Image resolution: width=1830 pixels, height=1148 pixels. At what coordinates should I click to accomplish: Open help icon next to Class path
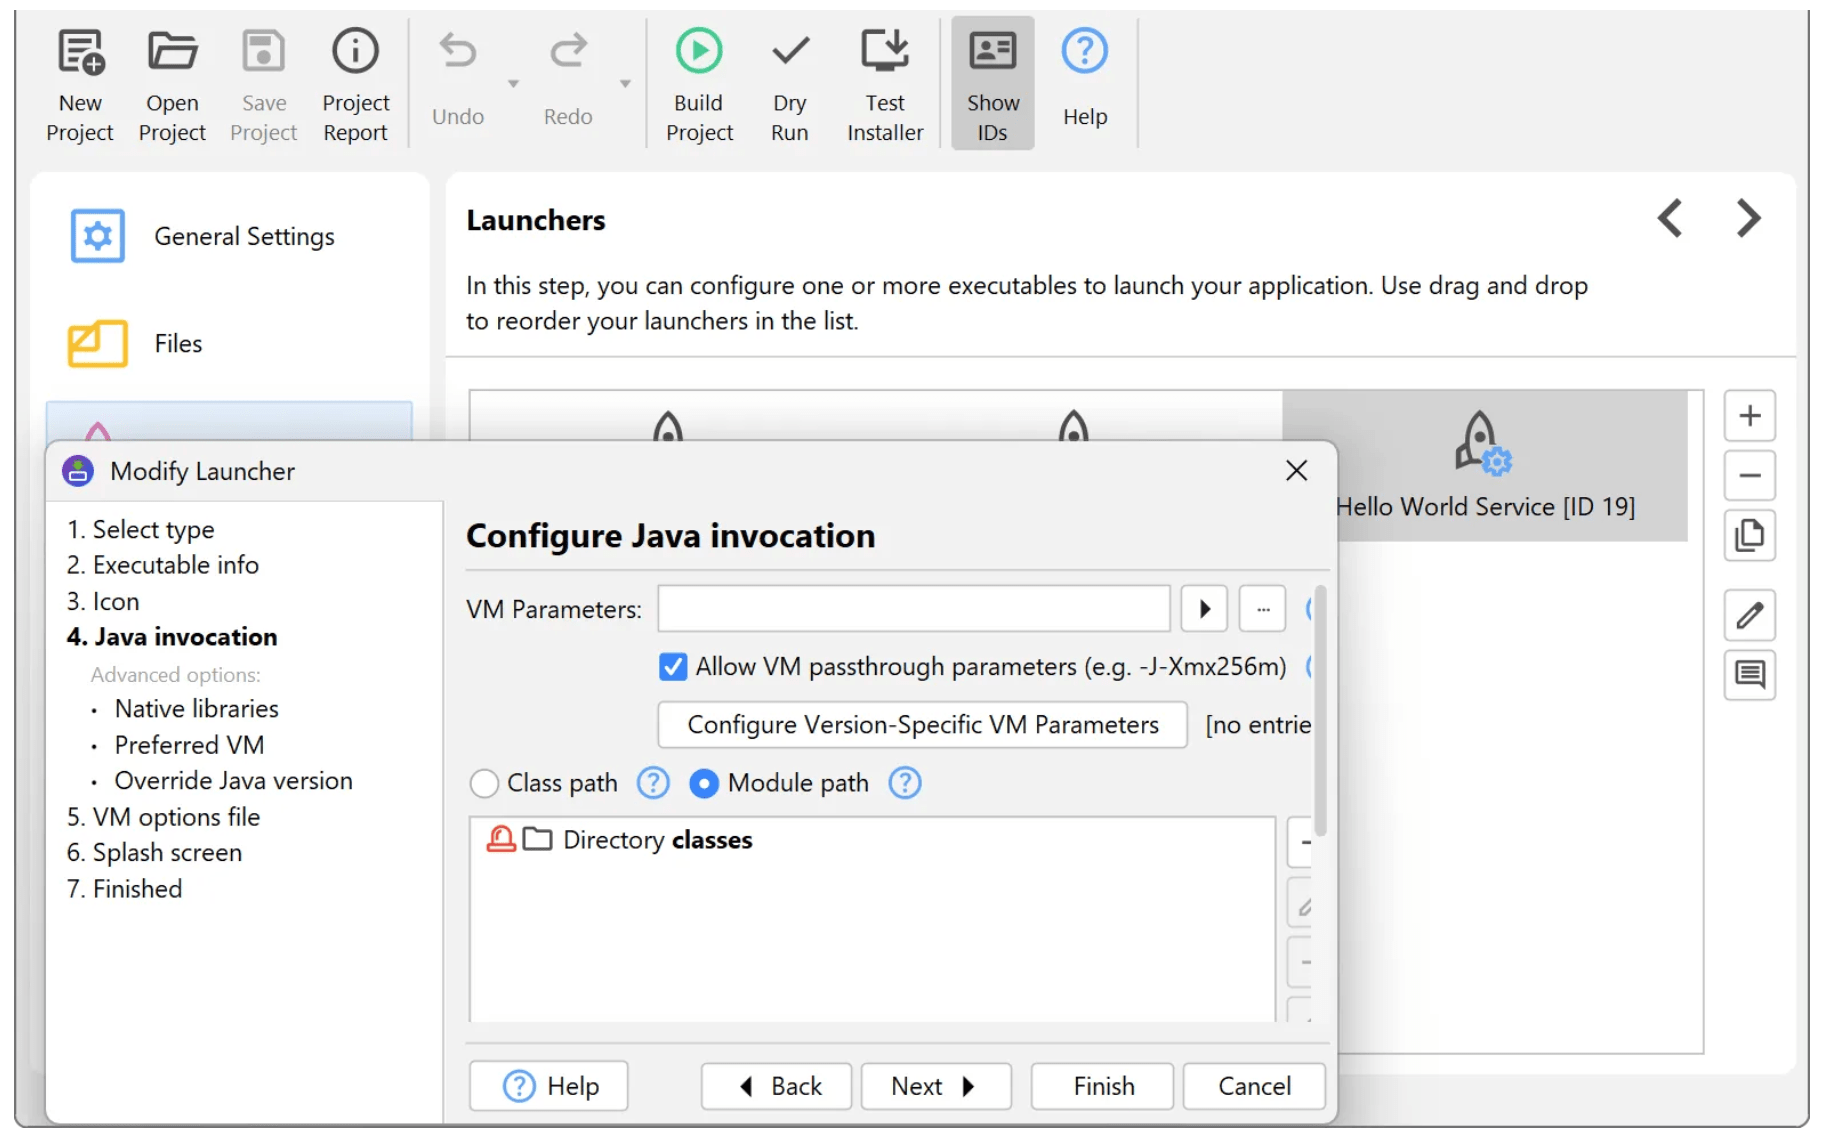coord(653,783)
